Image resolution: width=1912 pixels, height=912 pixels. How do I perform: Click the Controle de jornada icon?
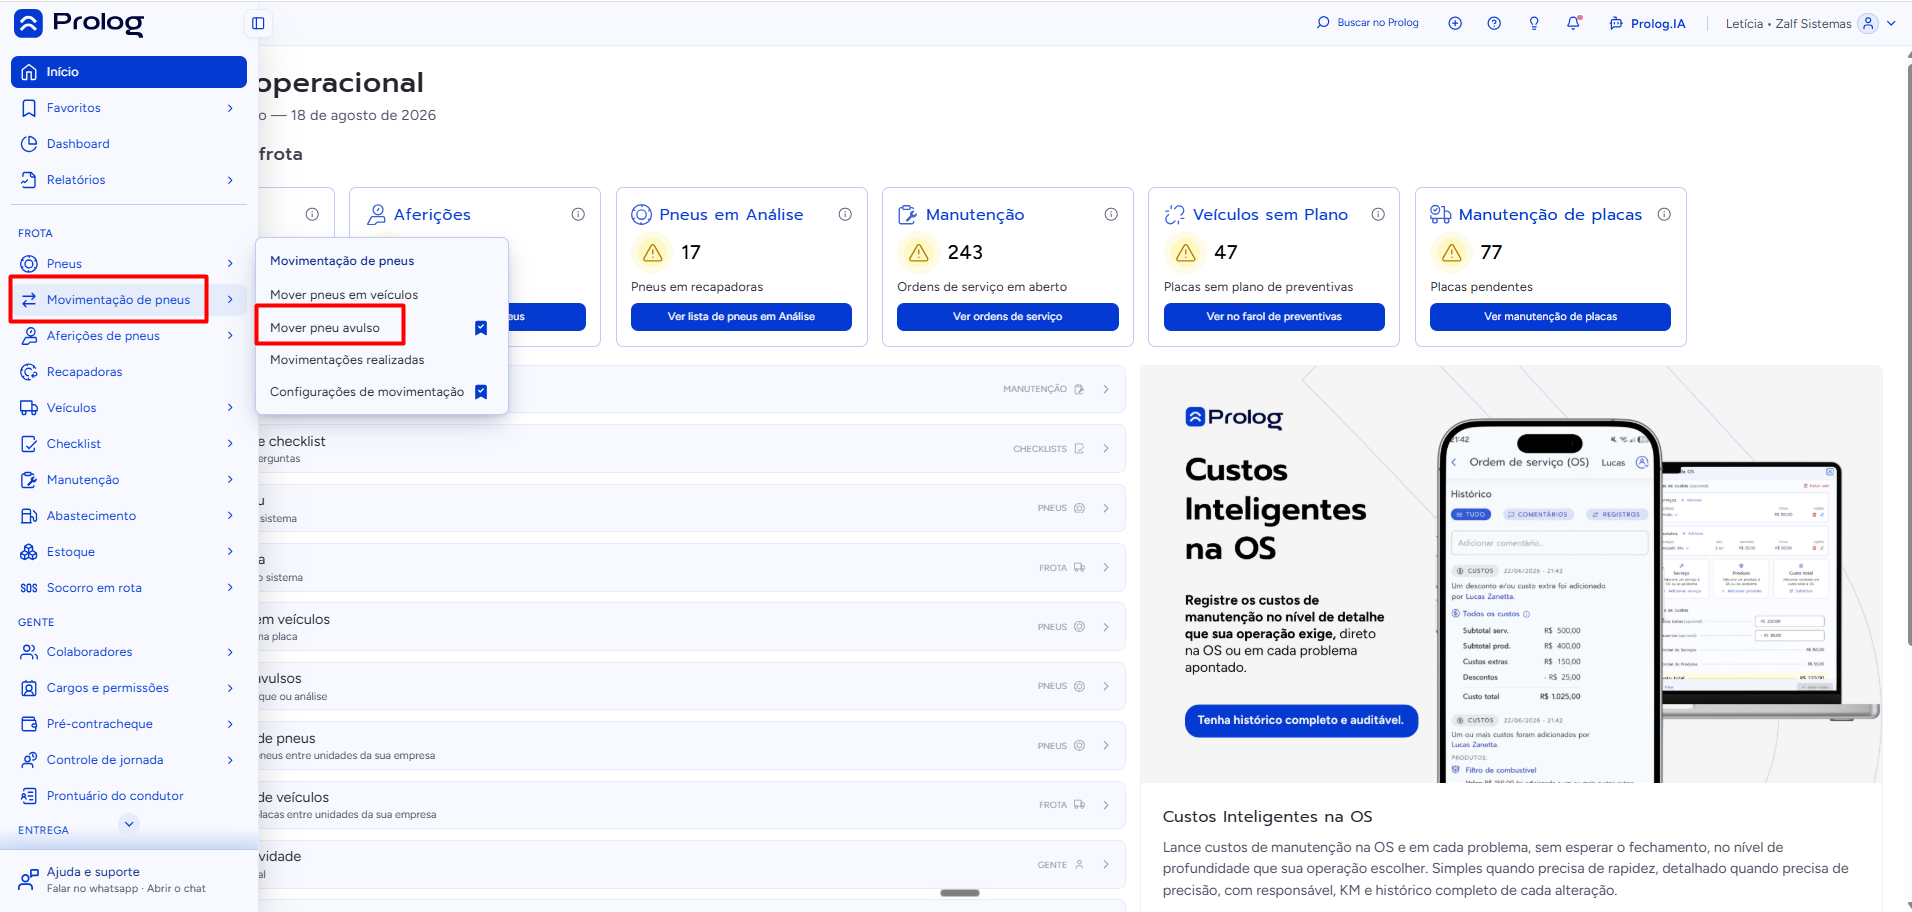[29, 760]
